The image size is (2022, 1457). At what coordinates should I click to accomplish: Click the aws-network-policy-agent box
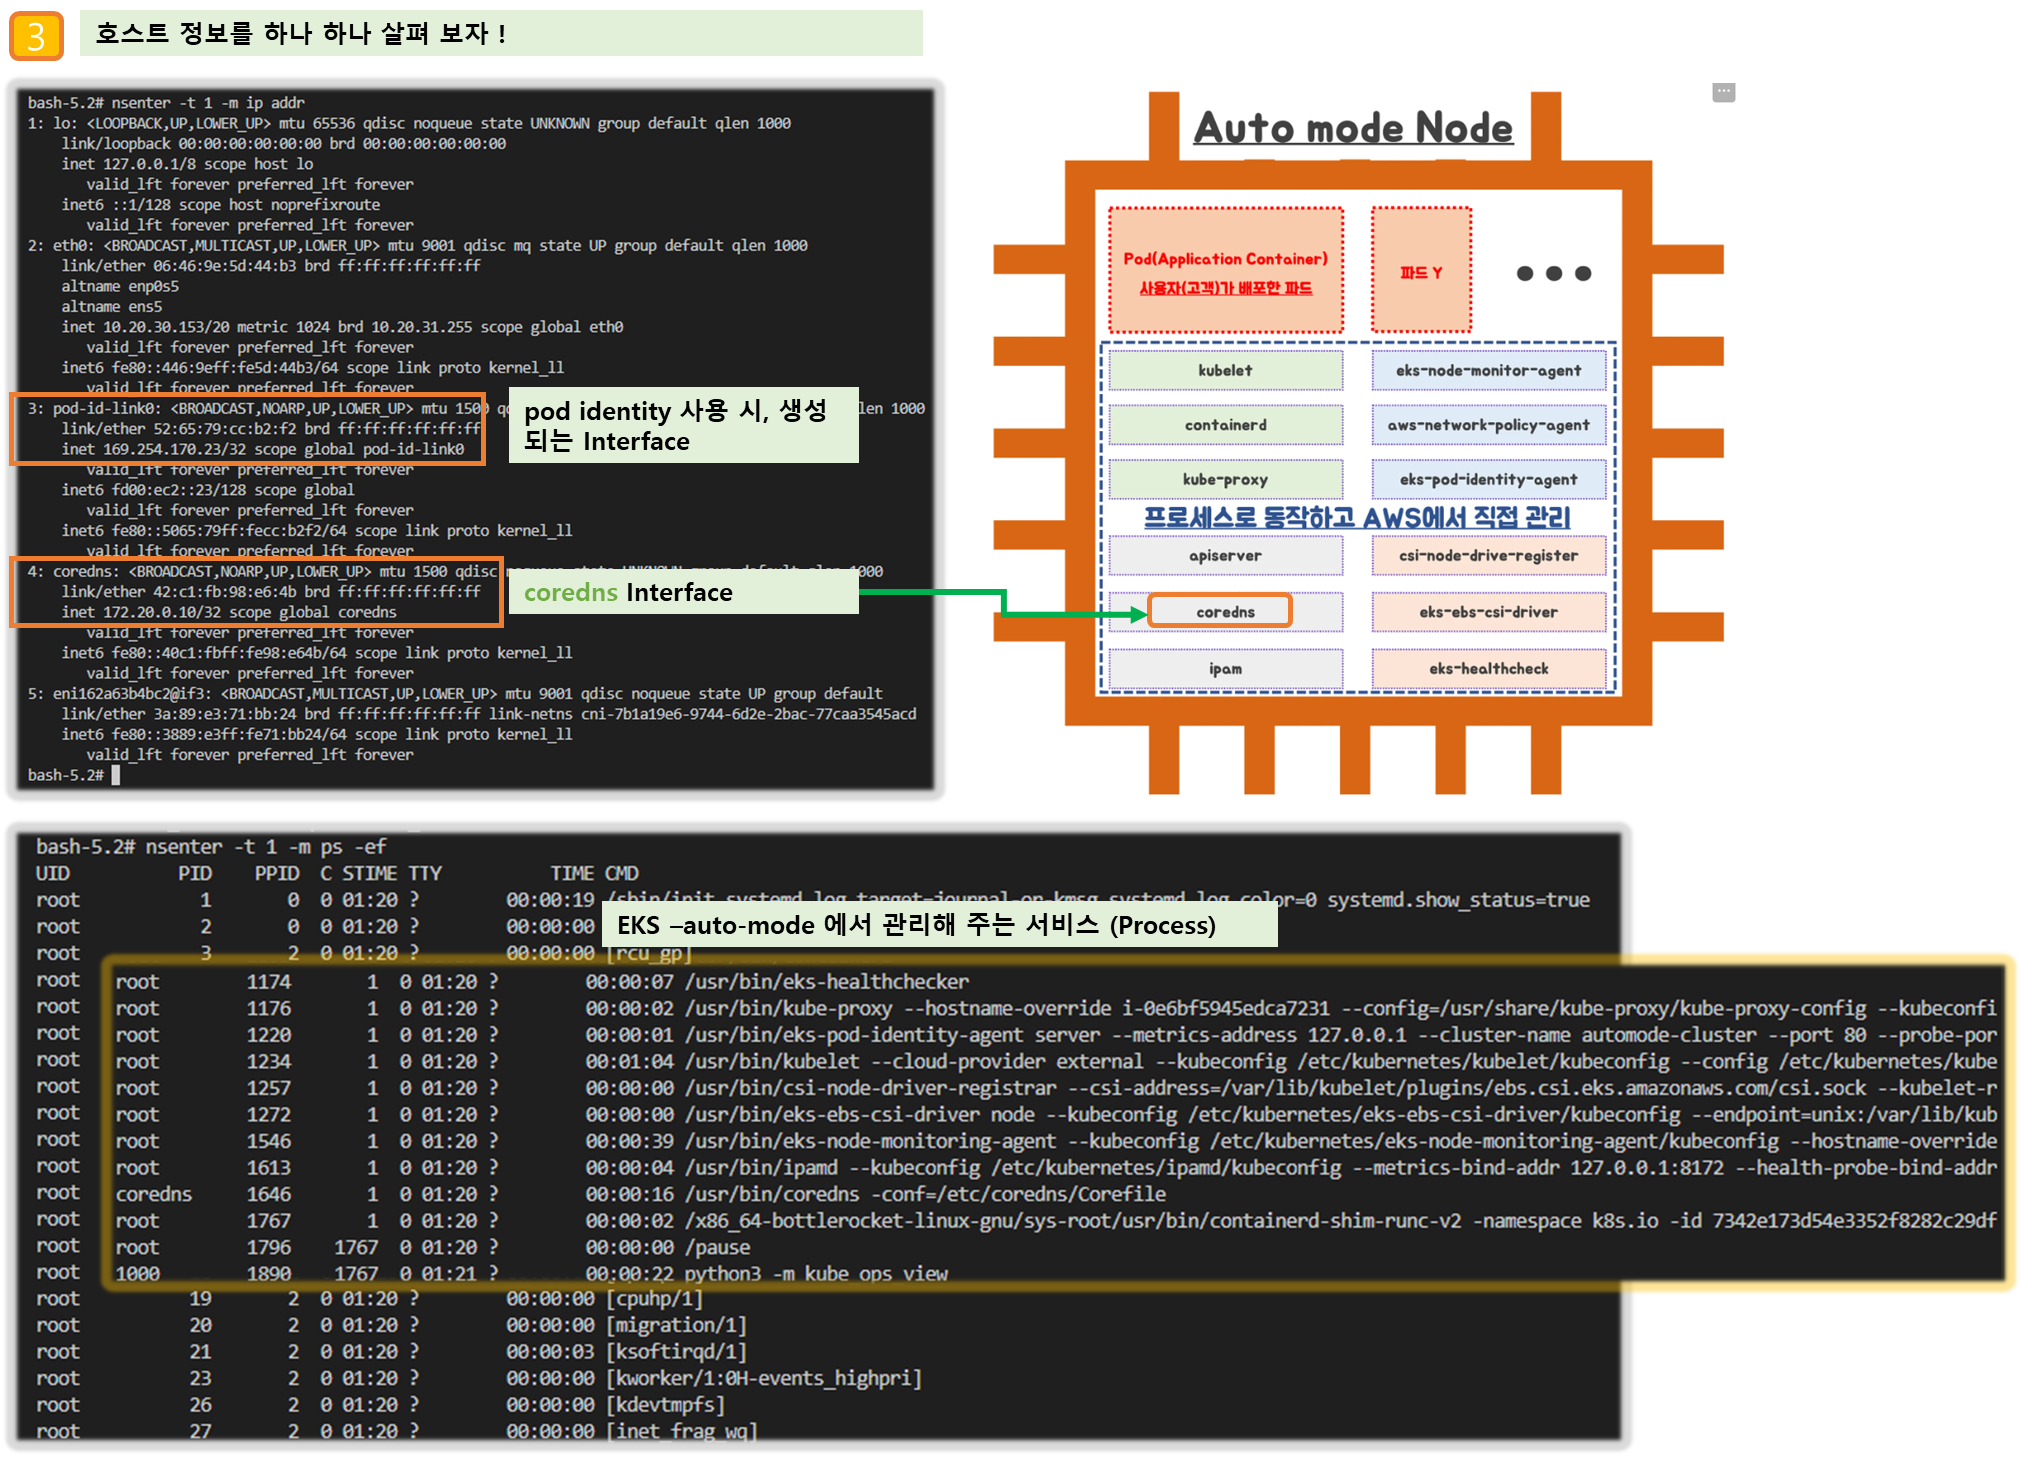coord(1488,425)
